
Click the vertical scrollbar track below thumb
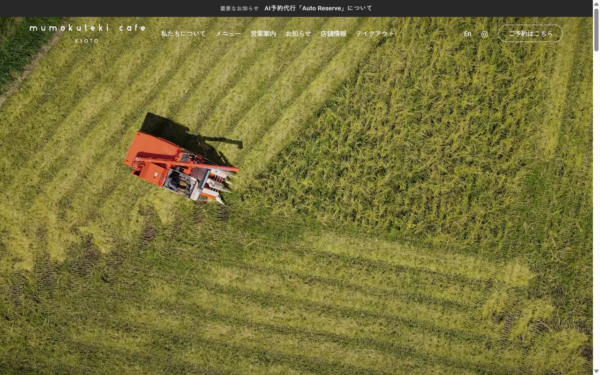coord(596,210)
